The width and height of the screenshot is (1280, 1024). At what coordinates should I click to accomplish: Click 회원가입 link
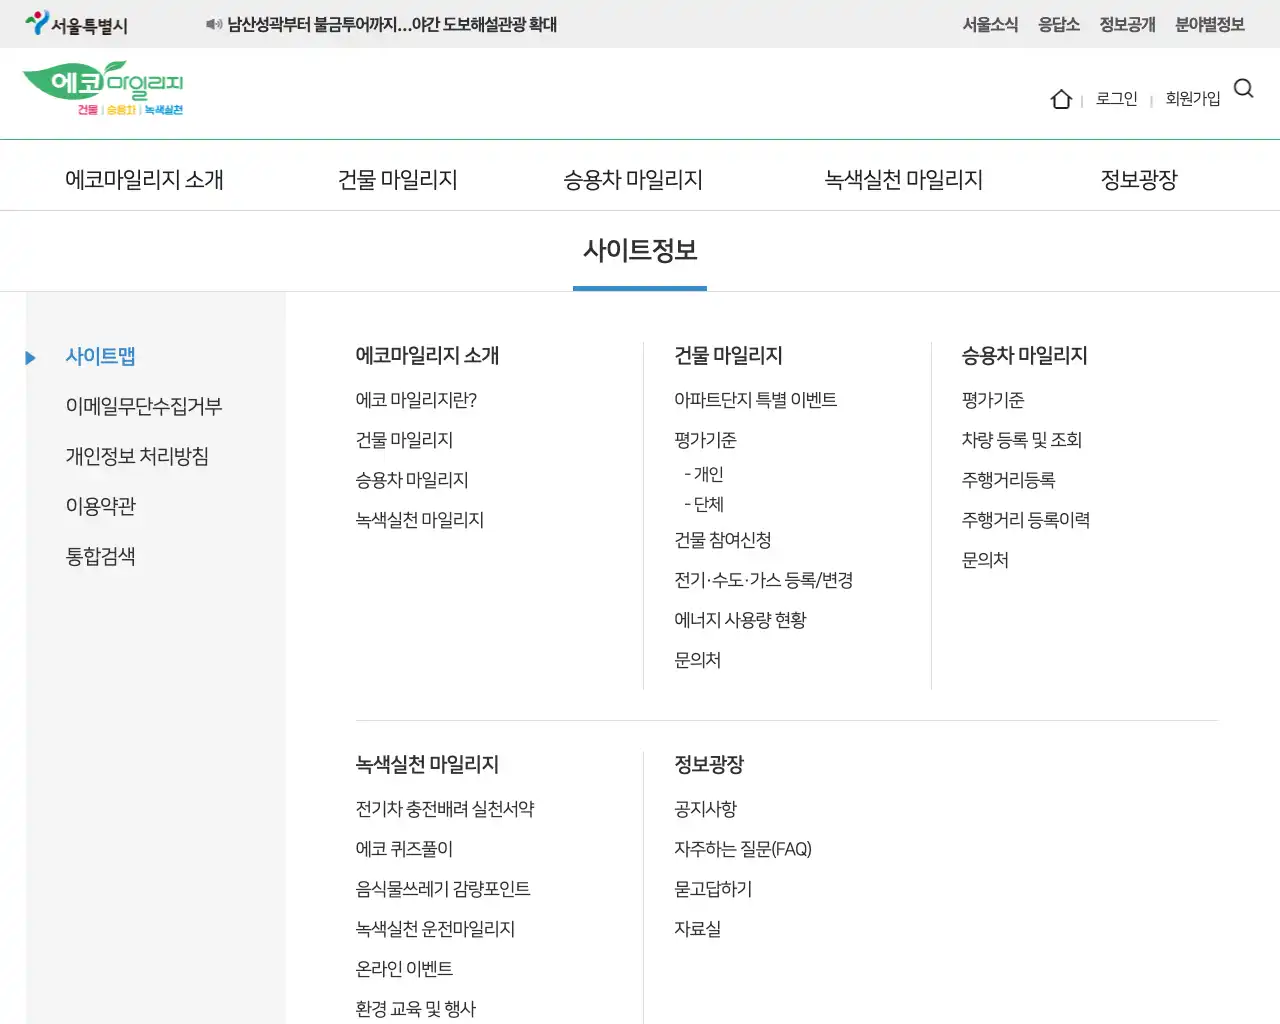tap(1193, 98)
